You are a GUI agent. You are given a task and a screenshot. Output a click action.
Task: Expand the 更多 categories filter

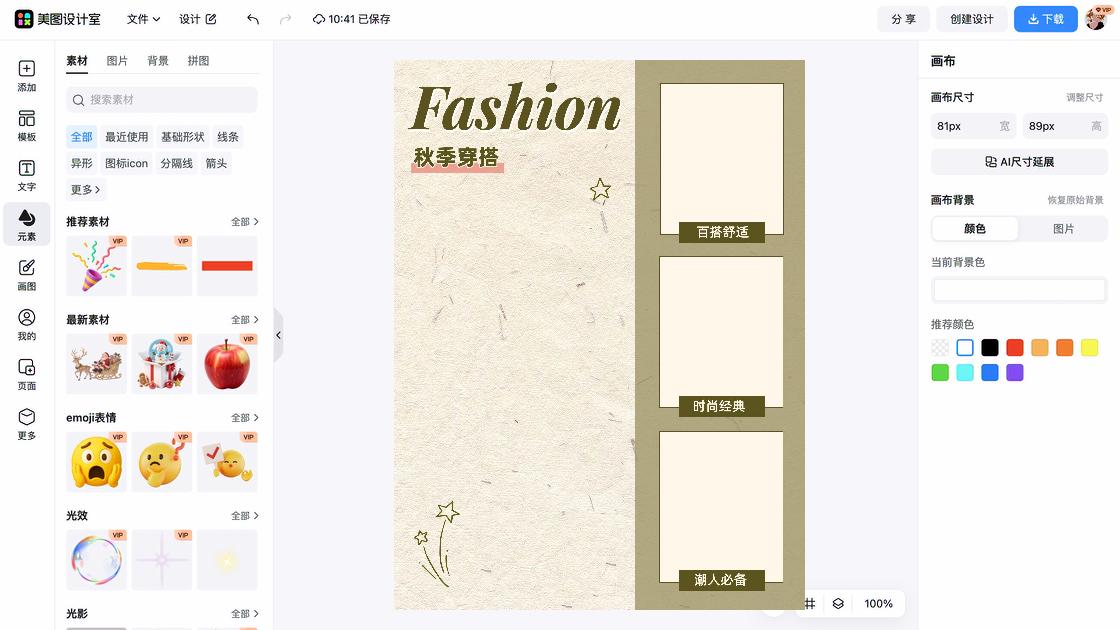[x=85, y=190]
